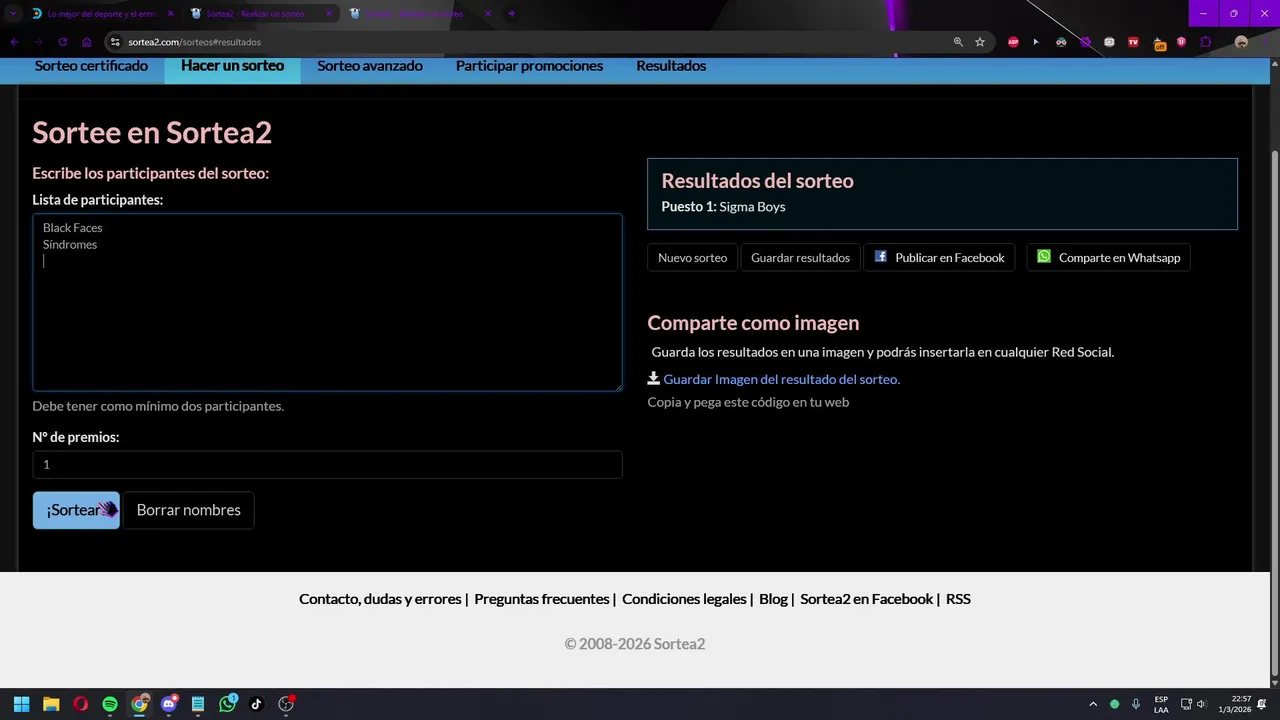Open the tab search dropdown arrow
This screenshot has width=1280, height=720.
click(12, 14)
